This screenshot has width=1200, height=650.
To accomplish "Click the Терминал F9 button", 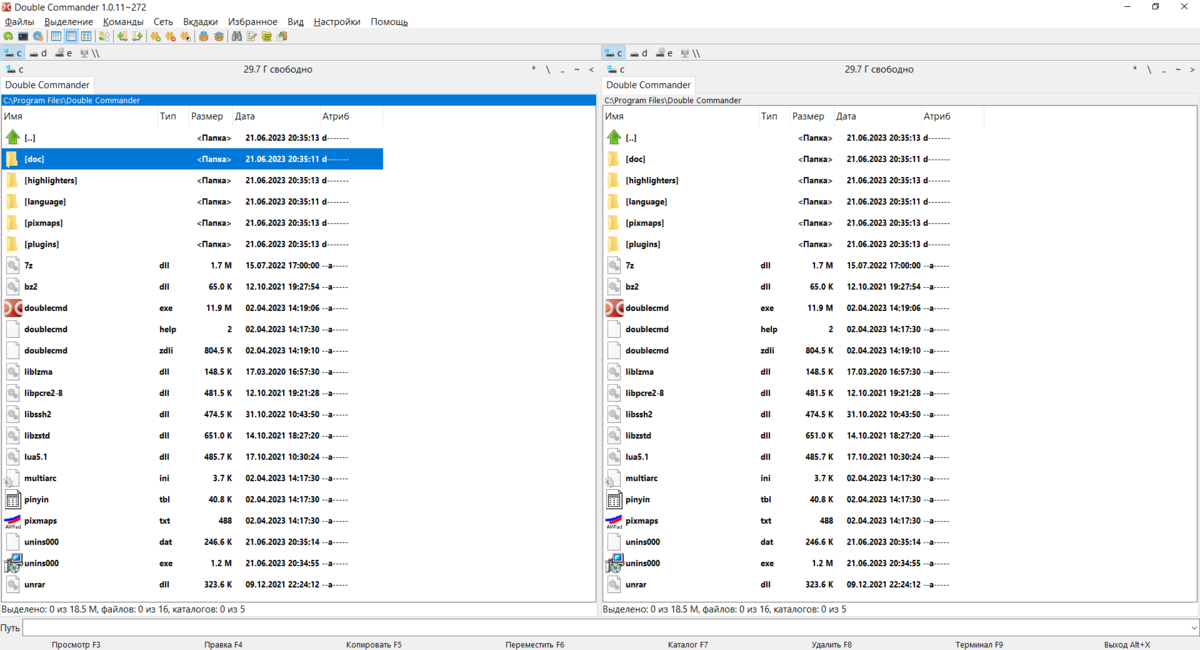I will pos(979,644).
